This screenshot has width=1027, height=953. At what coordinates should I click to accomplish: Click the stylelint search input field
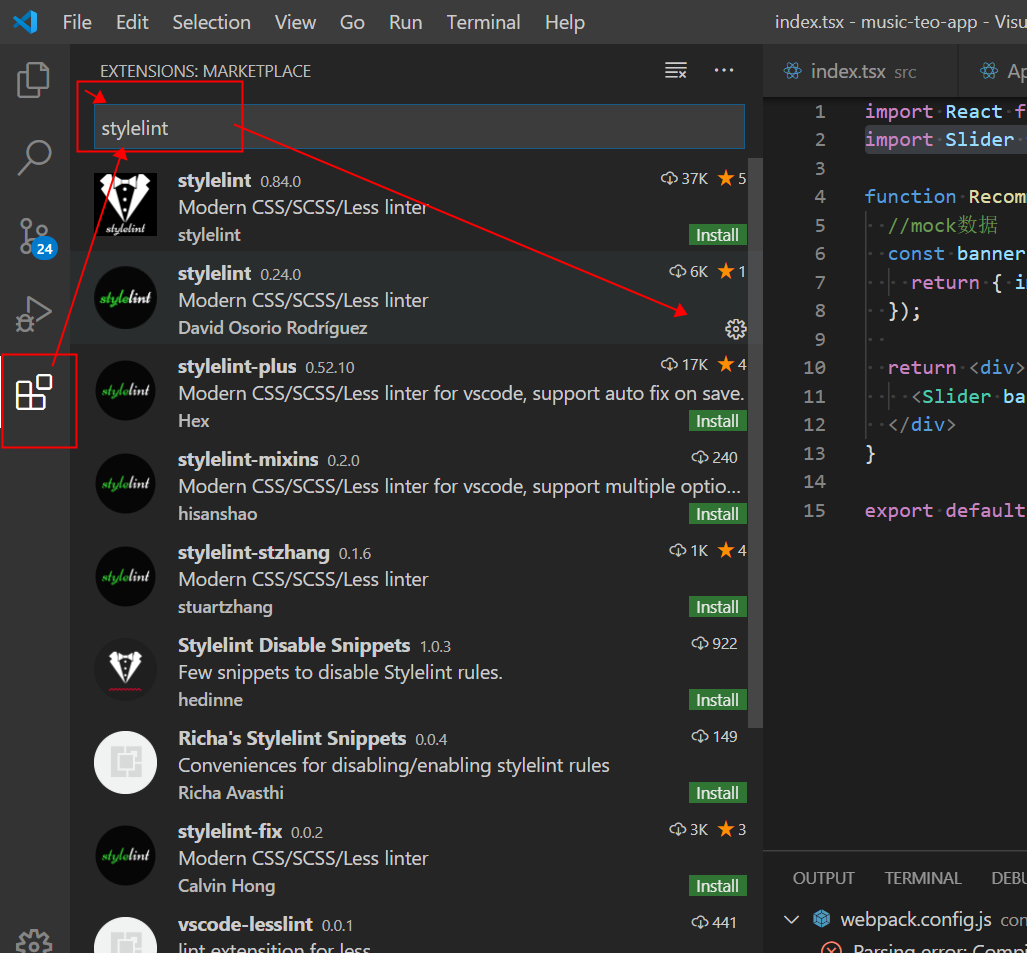(x=419, y=127)
